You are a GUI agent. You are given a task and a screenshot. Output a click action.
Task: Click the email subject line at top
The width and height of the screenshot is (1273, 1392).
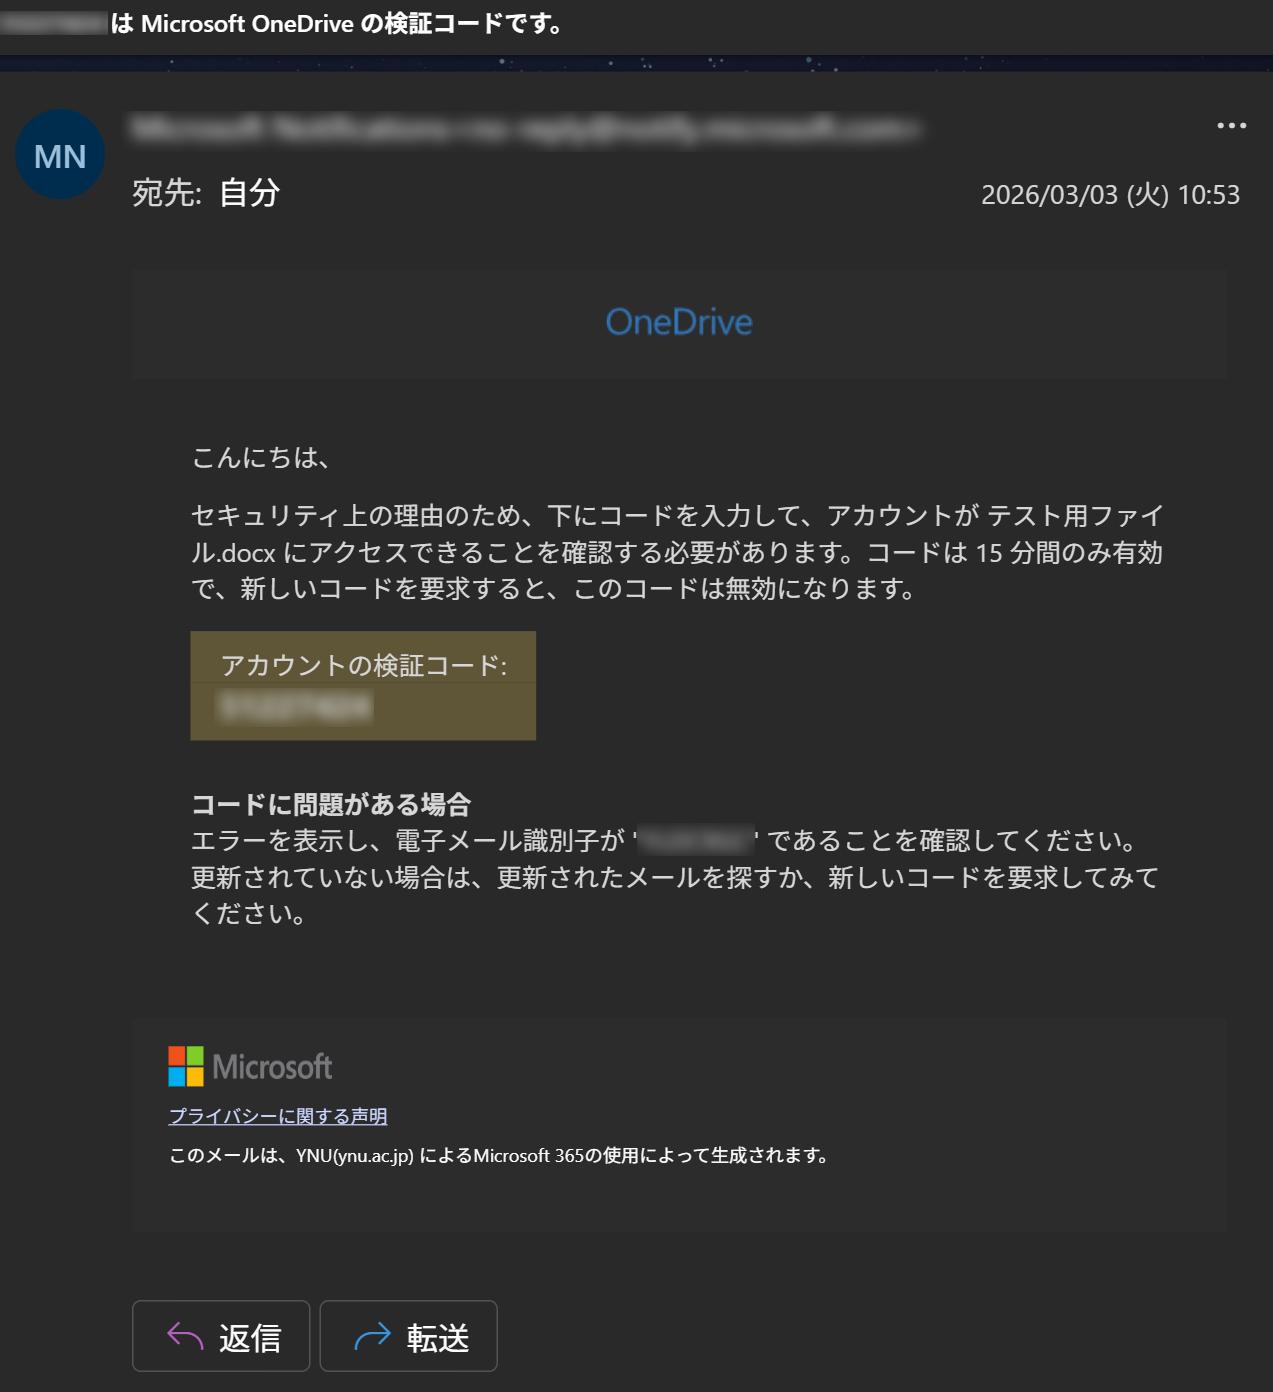[x=283, y=24]
